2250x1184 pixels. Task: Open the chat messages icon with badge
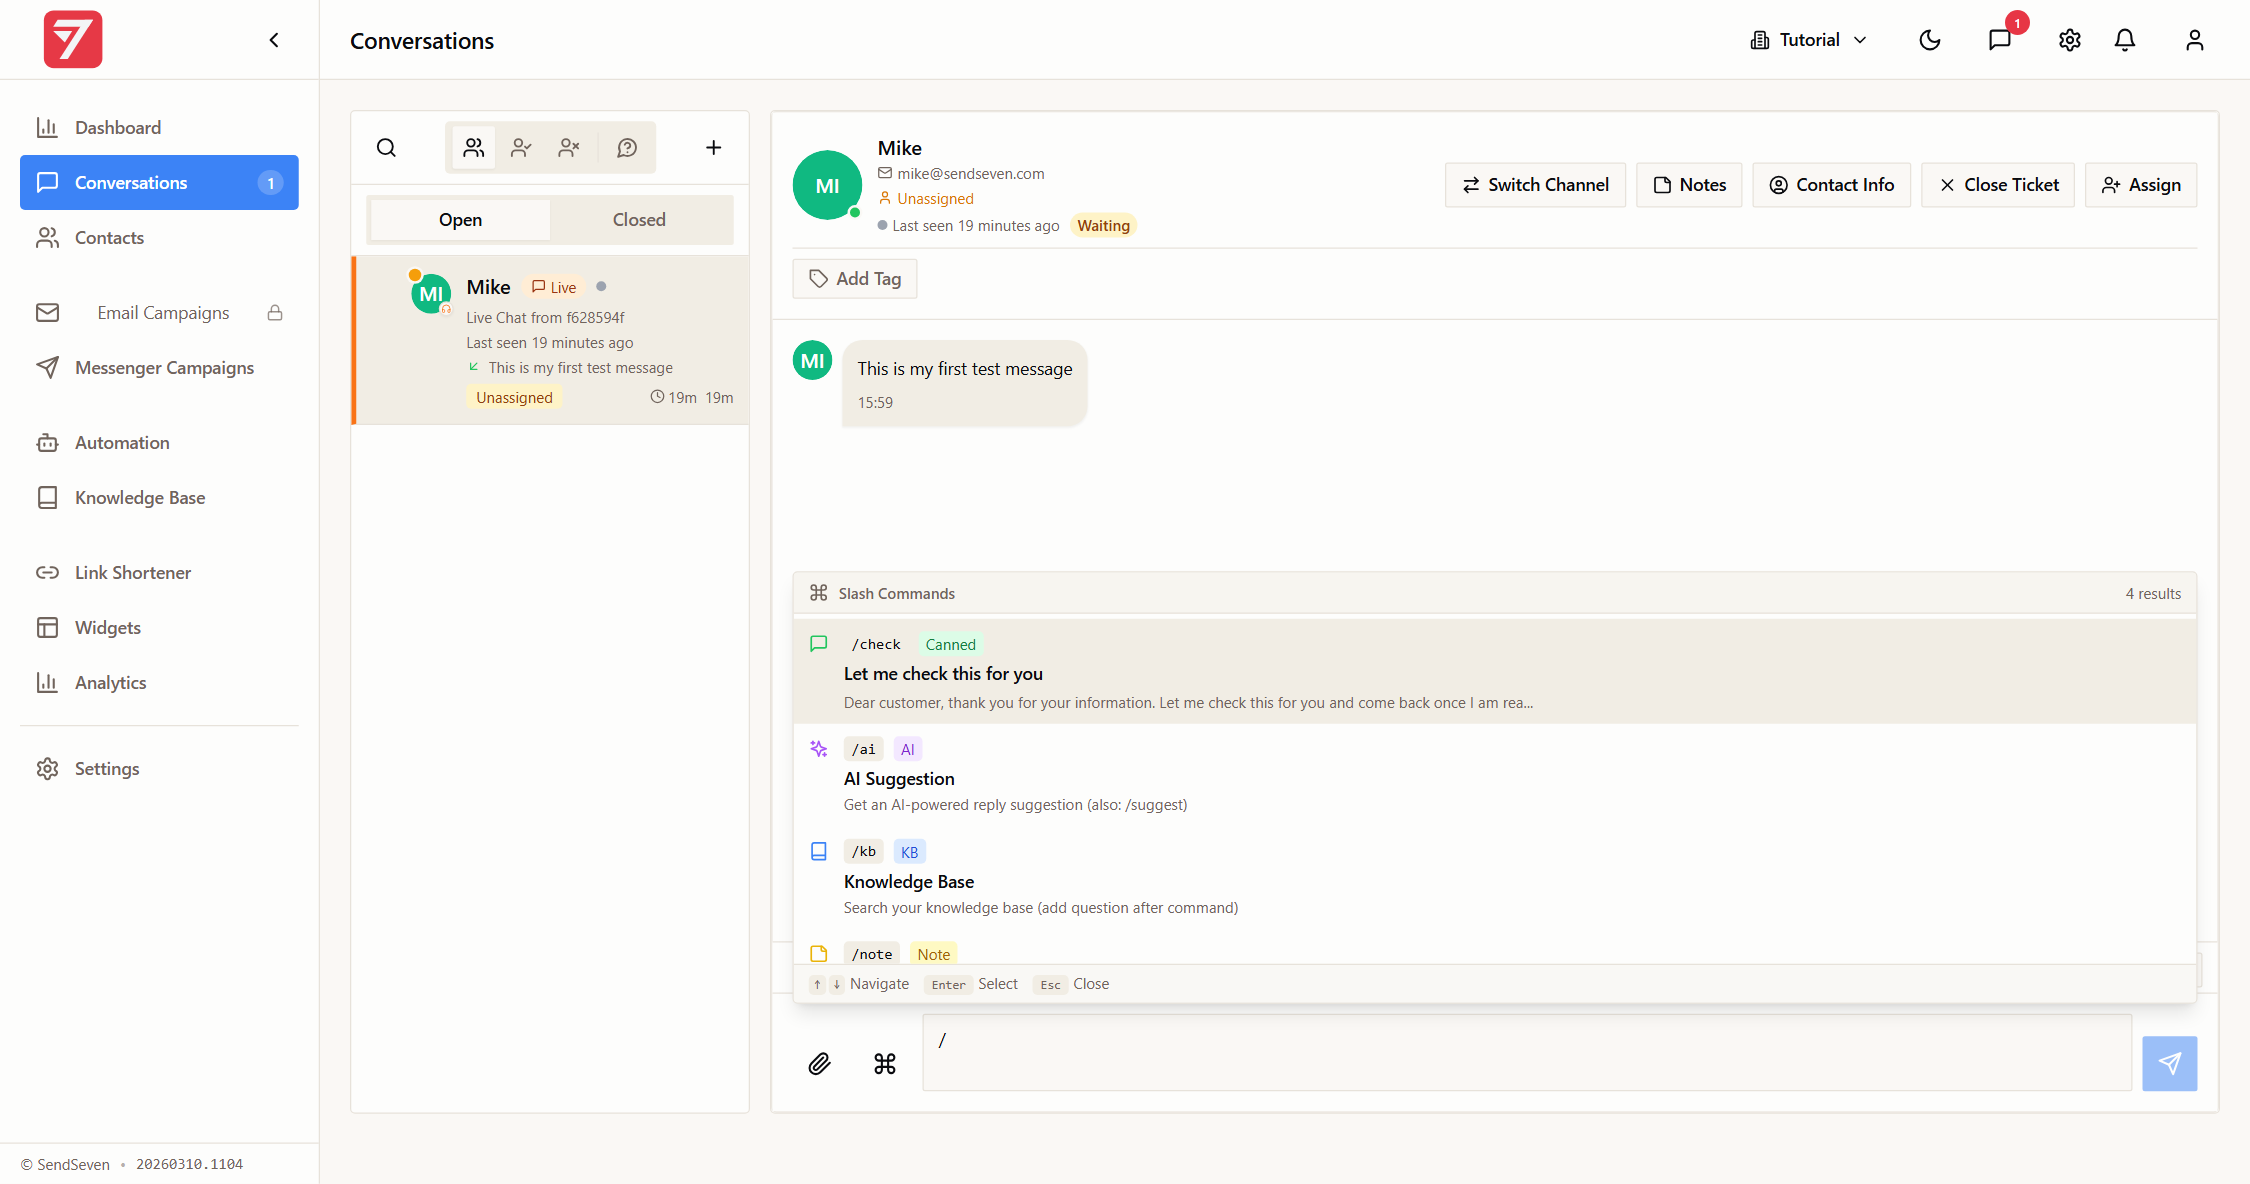tap(2000, 40)
